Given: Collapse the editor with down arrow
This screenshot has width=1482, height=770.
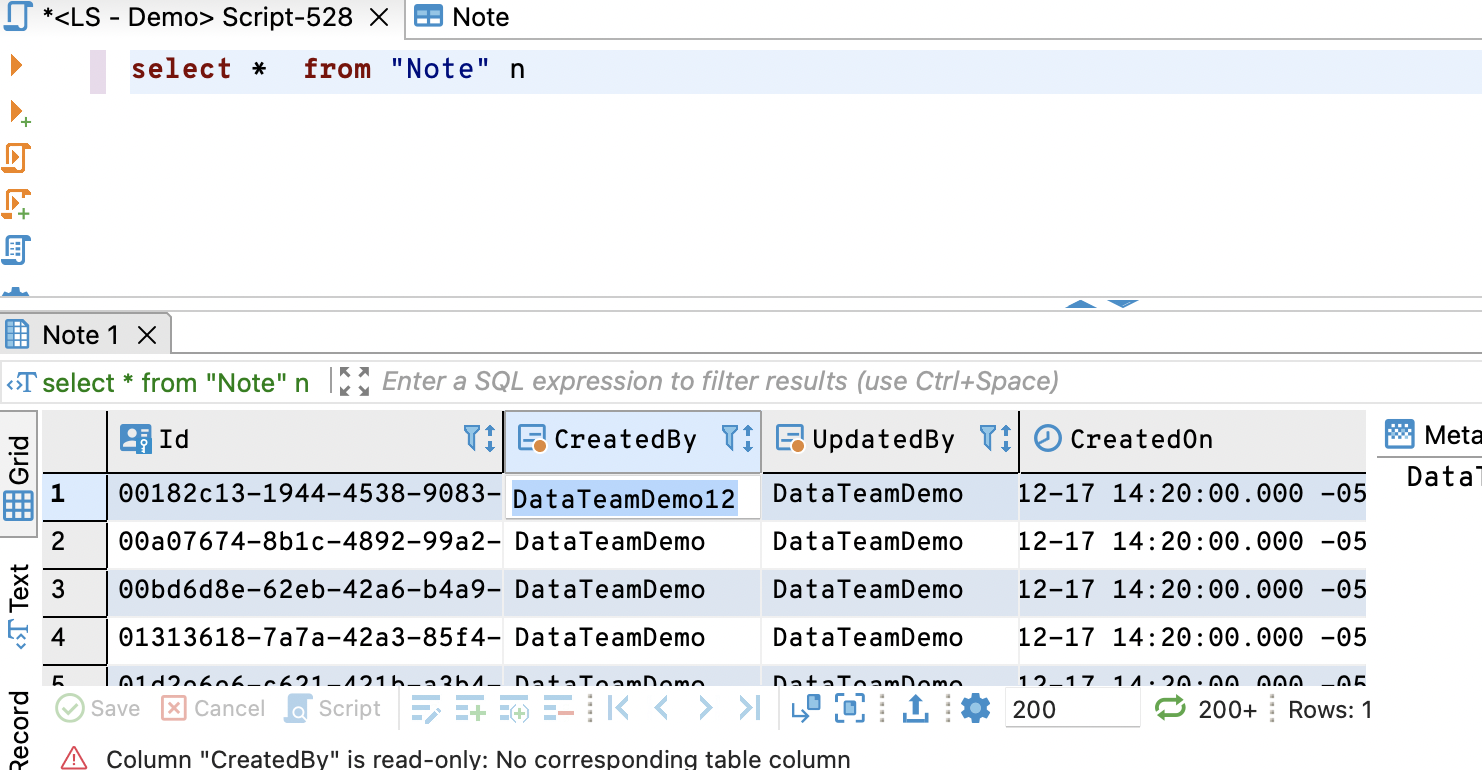Looking at the screenshot, I should tap(1123, 303).
